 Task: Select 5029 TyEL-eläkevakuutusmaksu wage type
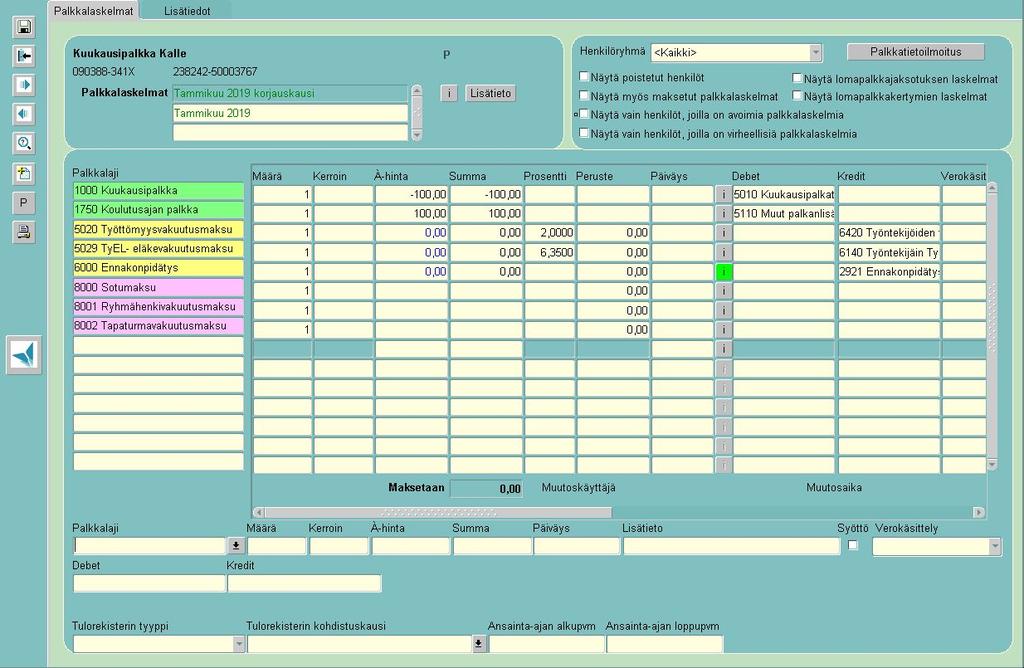[x=158, y=249]
